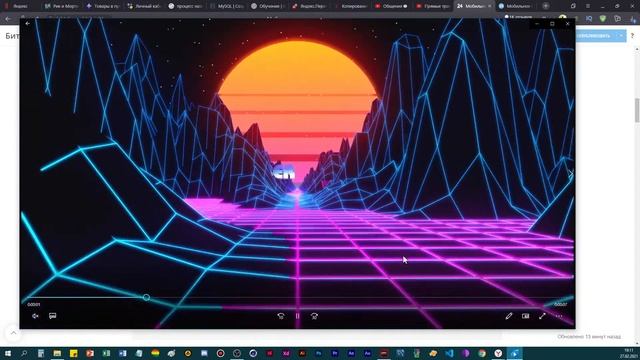Switch to the MySQL browser tab
Image resolution: width=640 pixels, height=360 pixels.
tap(227, 6)
